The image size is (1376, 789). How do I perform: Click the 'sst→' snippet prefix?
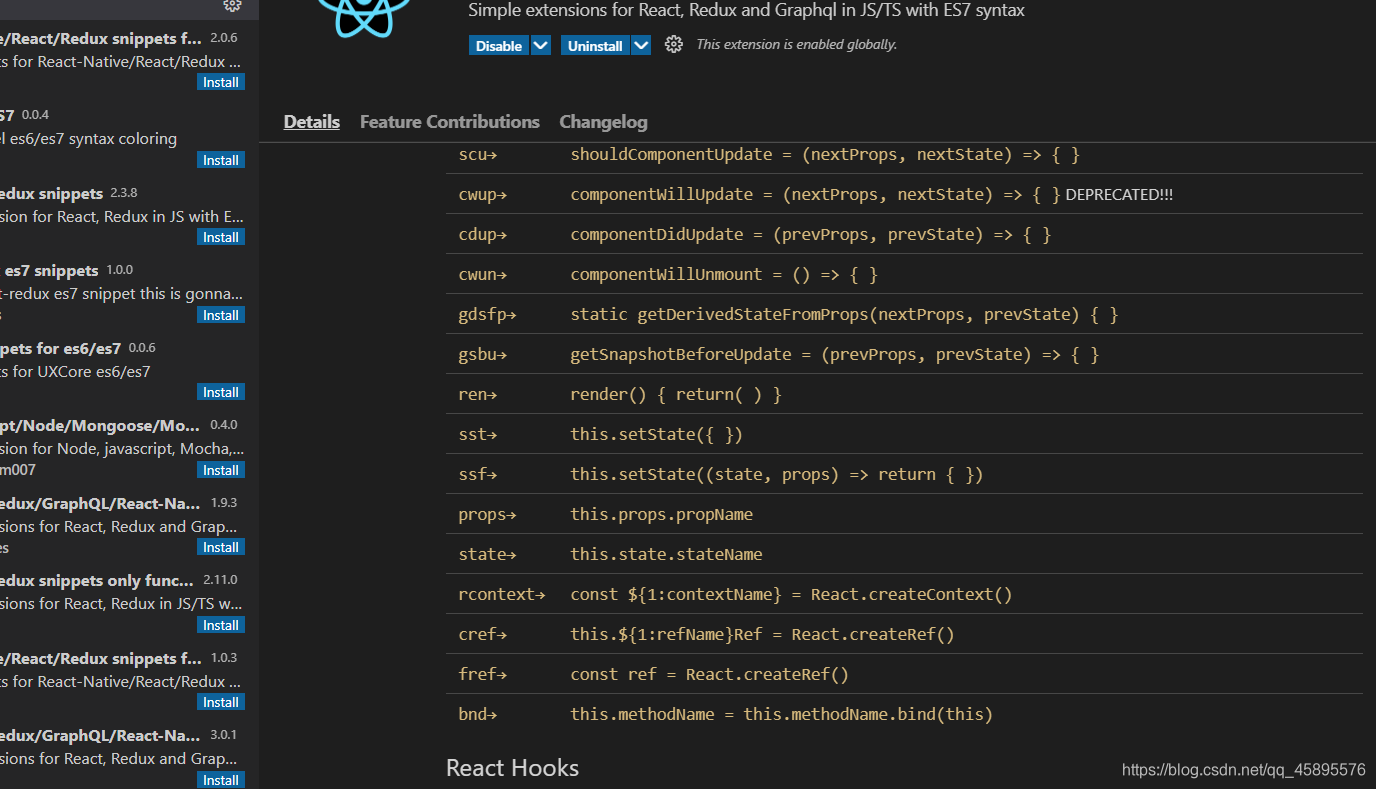coord(478,435)
